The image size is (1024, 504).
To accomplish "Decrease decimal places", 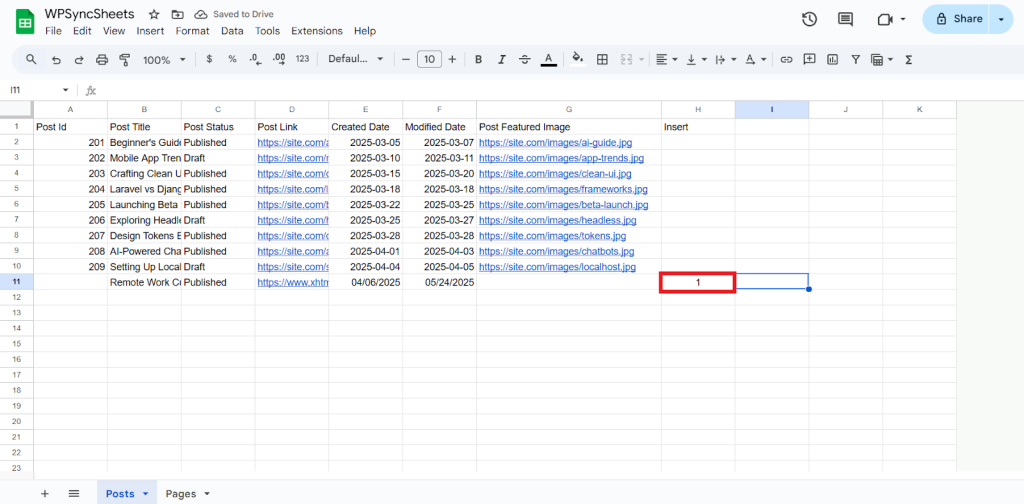I will pyautogui.click(x=255, y=59).
